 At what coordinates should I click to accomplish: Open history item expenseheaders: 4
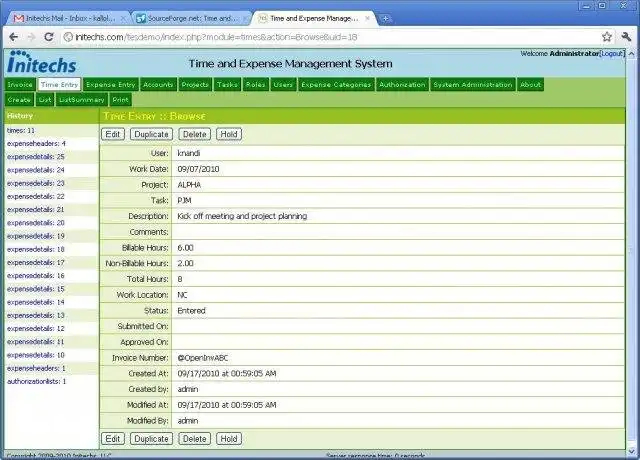tap(36, 144)
